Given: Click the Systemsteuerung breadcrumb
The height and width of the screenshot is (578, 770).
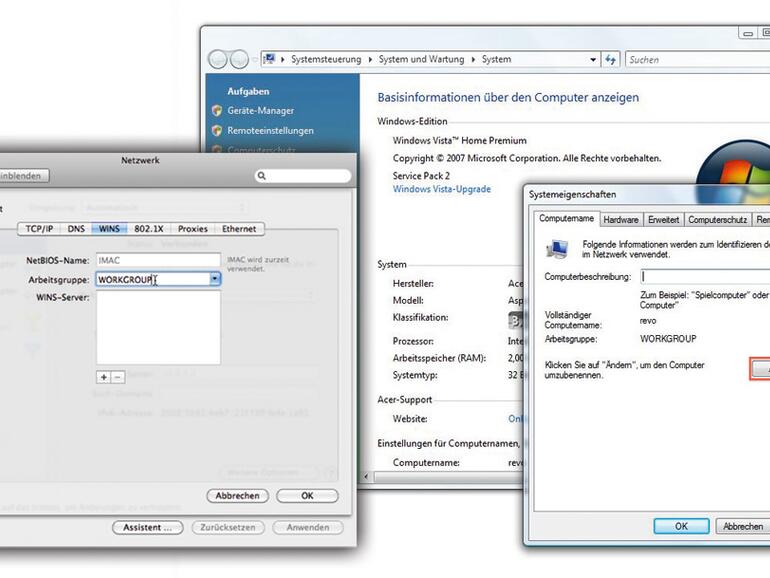Looking at the screenshot, I should (x=326, y=59).
